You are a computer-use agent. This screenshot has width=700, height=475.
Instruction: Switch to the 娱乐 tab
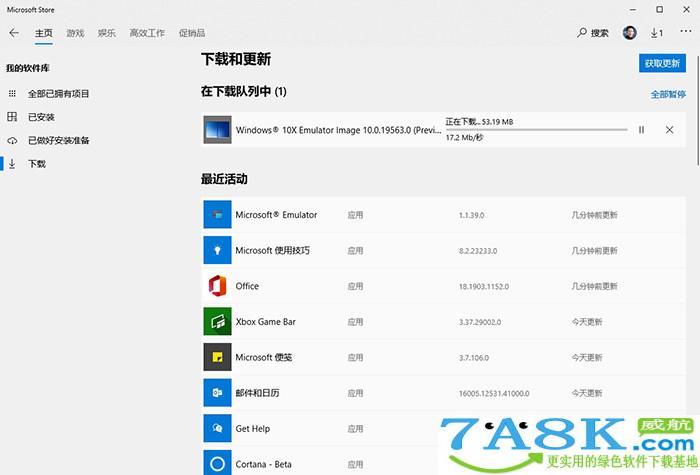click(x=107, y=33)
